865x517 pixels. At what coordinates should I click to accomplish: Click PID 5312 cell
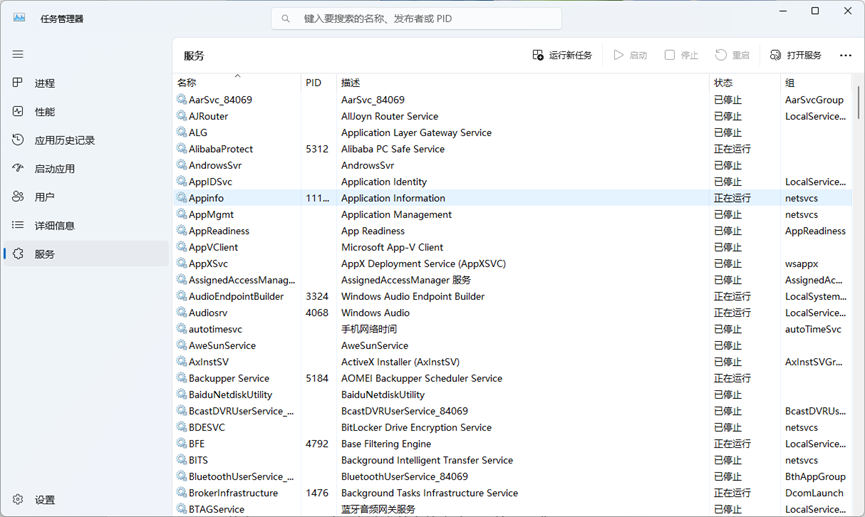[317, 148]
